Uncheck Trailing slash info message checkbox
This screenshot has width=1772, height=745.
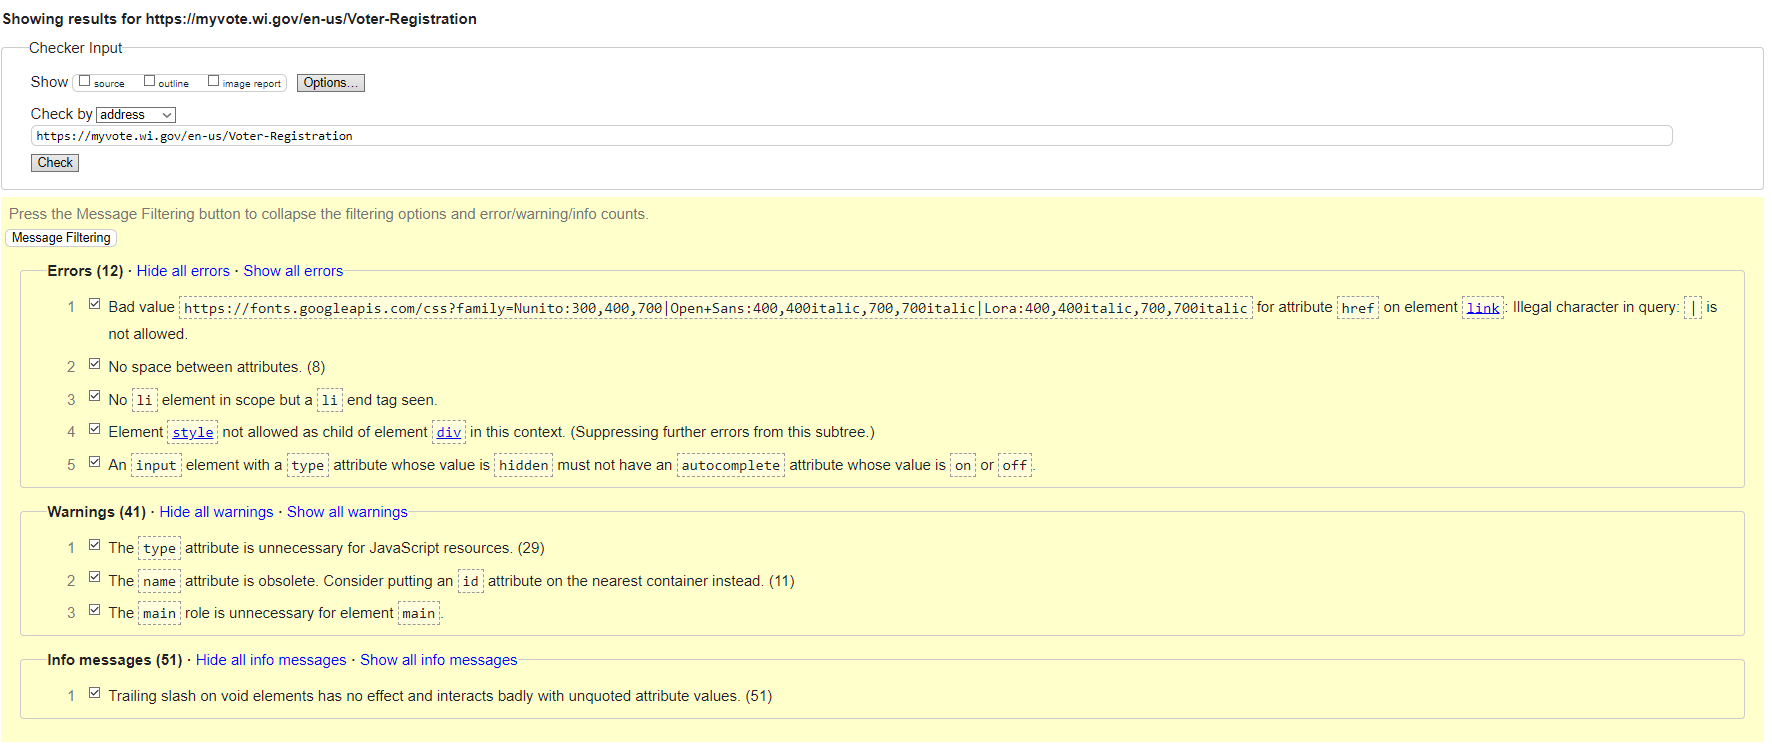95,693
